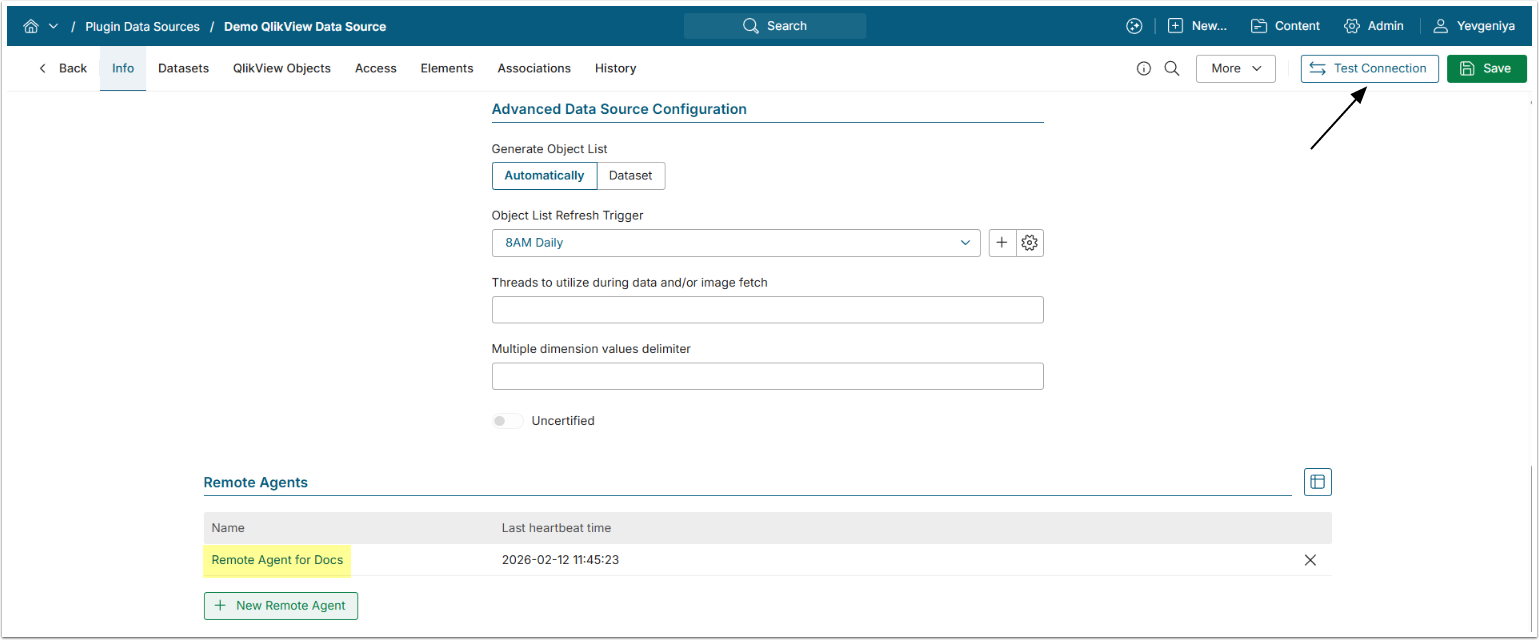Open the AI assistant icon in header
Viewport: 1539px width, 640px height.
coord(1133,26)
